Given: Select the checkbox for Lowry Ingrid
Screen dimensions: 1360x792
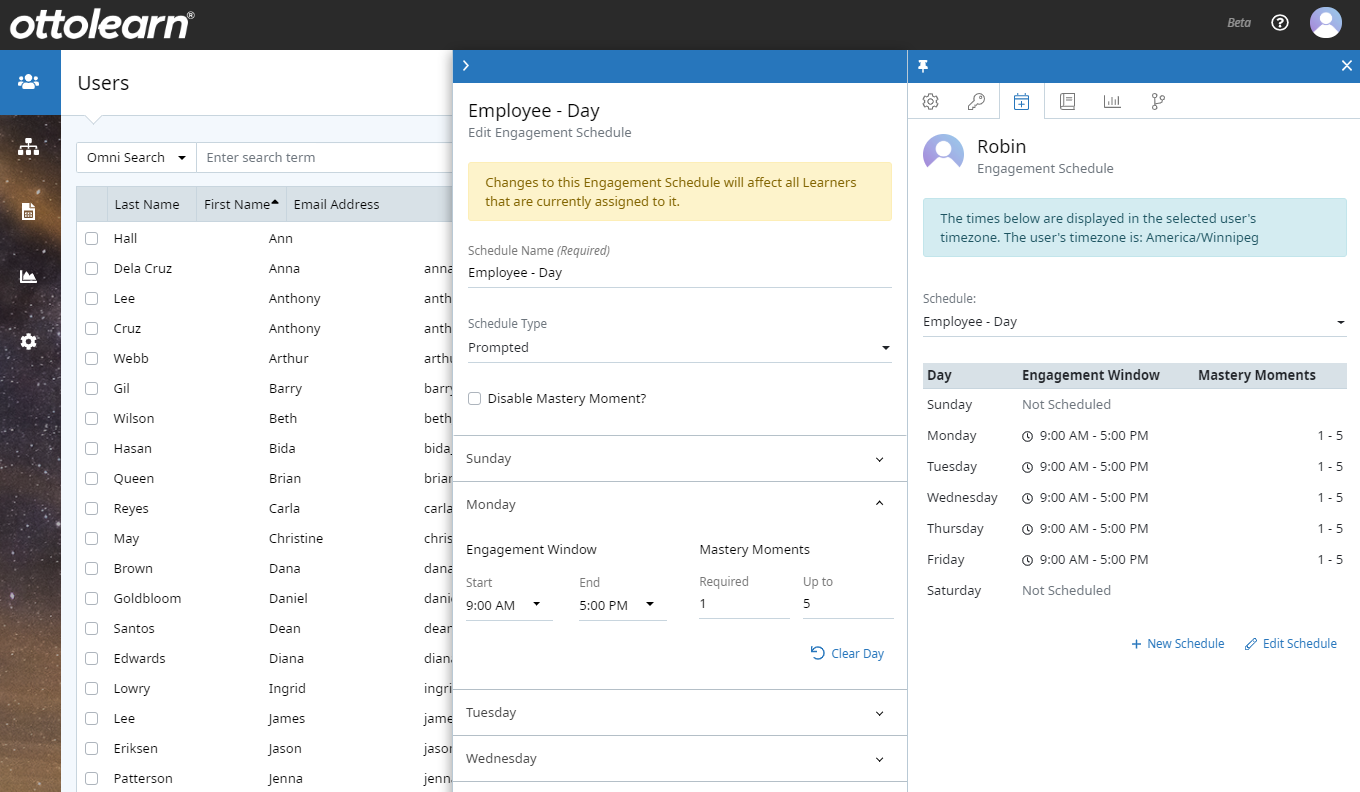Looking at the screenshot, I should (92, 689).
